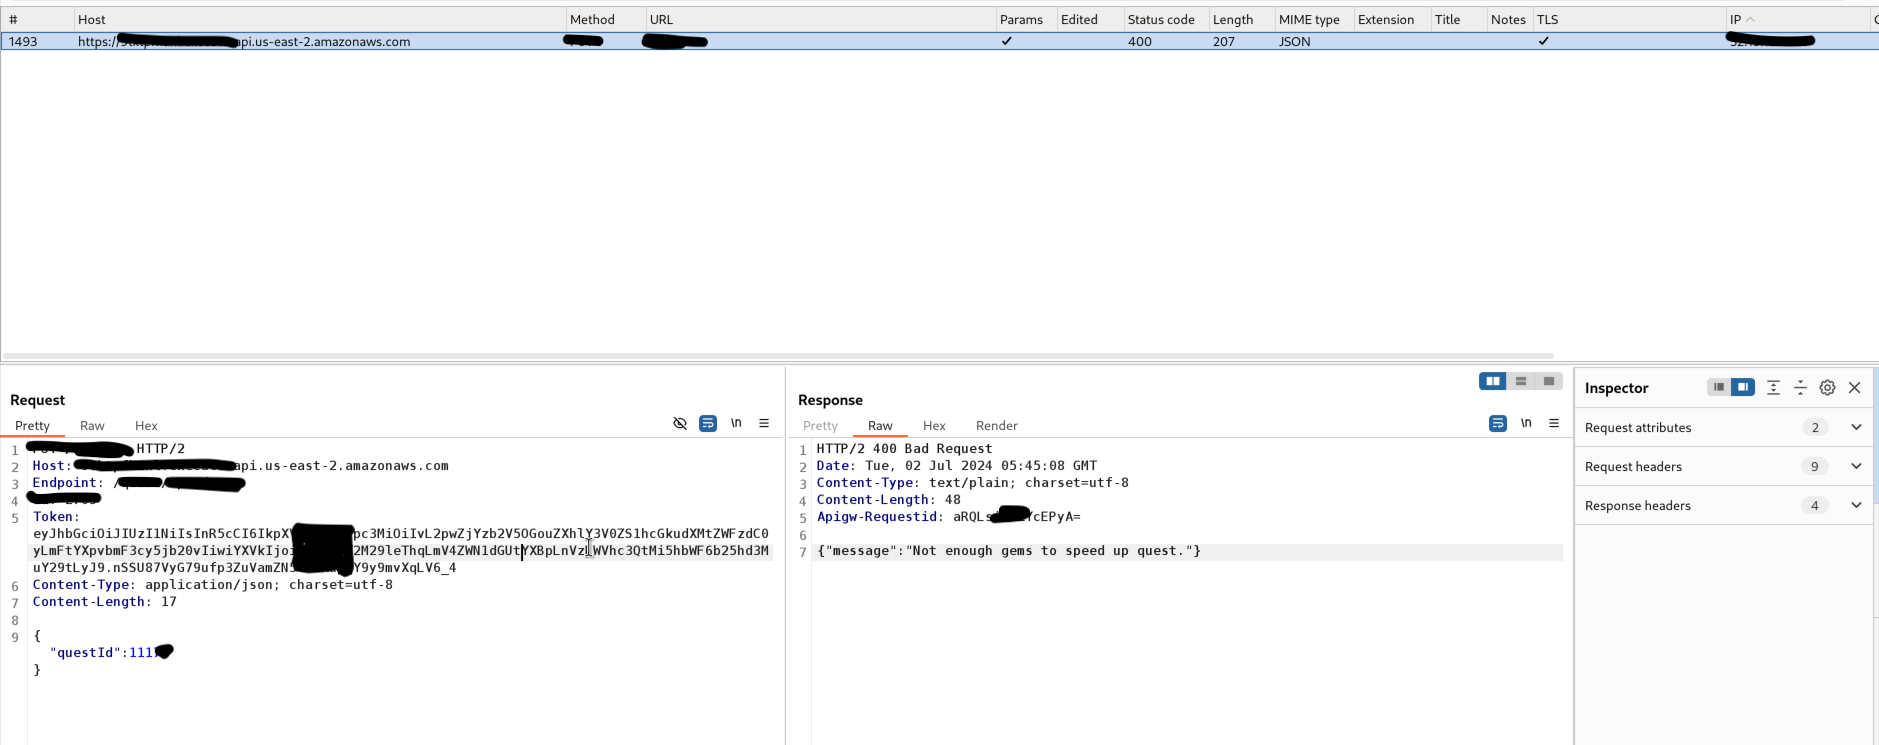Image resolution: width=1879 pixels, height=745 pixels.
Task: Select side-by-side request/response layout
Action: coord(1493,381)
